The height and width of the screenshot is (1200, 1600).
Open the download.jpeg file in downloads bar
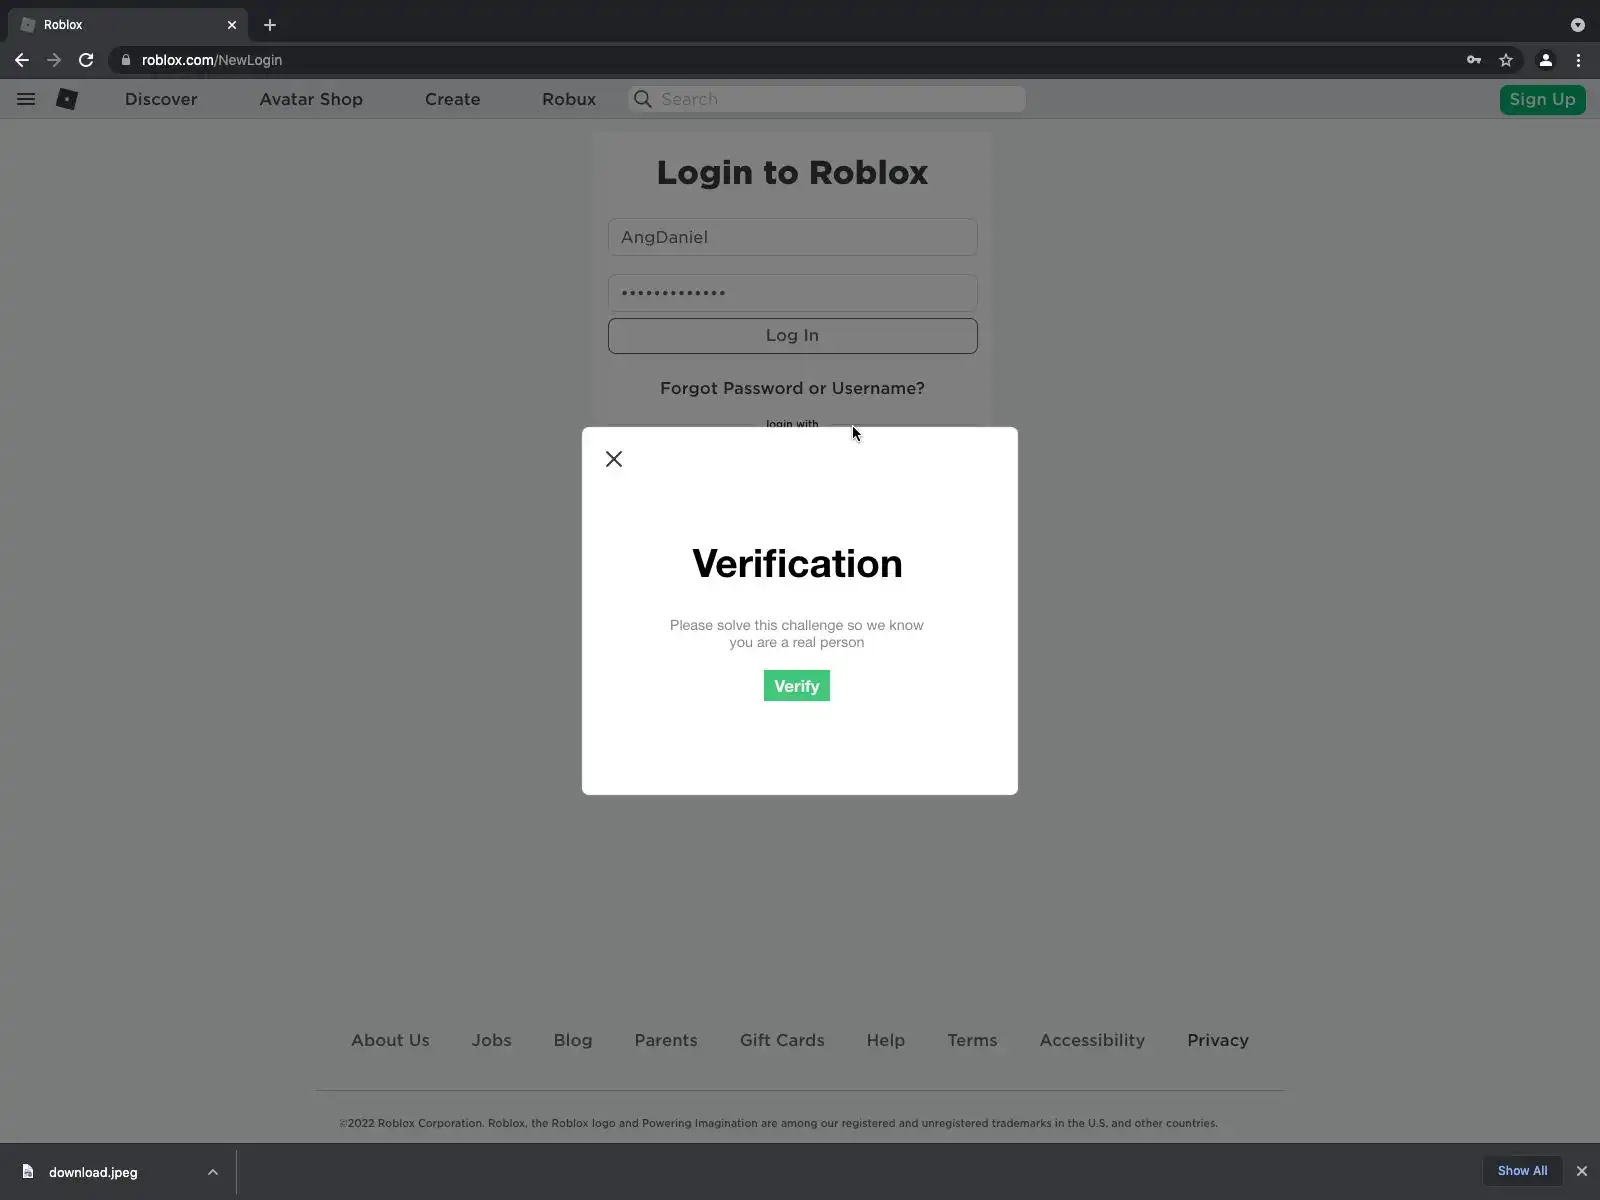pyautogui.click(x=93, y=1172)
